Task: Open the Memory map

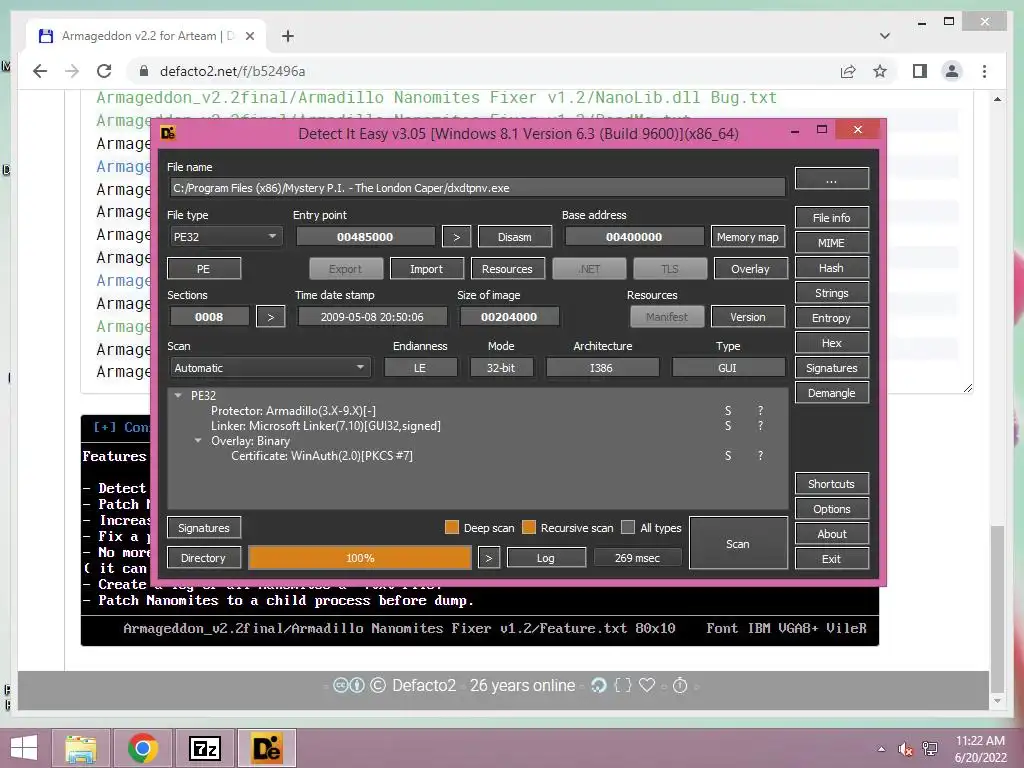Action: [748, 237]
